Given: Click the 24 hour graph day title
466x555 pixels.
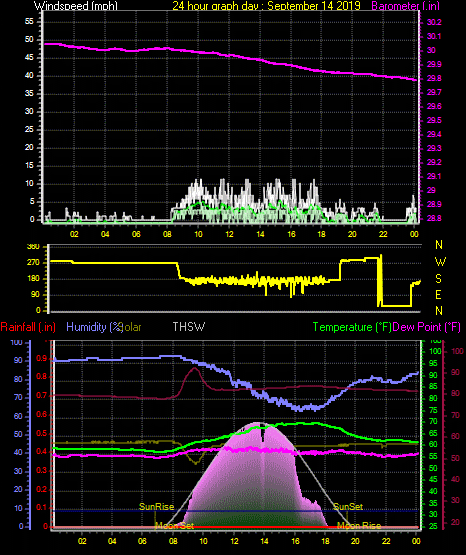Looking at the screenshot, I should pyautogui.click(x=266, y=6).
